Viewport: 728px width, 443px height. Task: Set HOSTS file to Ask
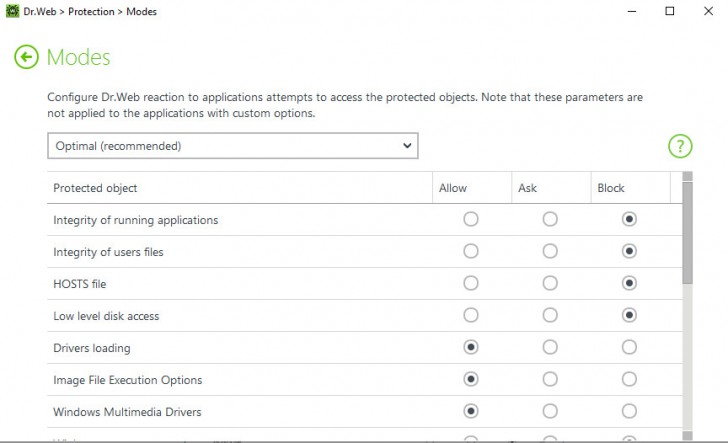[550, 283]
